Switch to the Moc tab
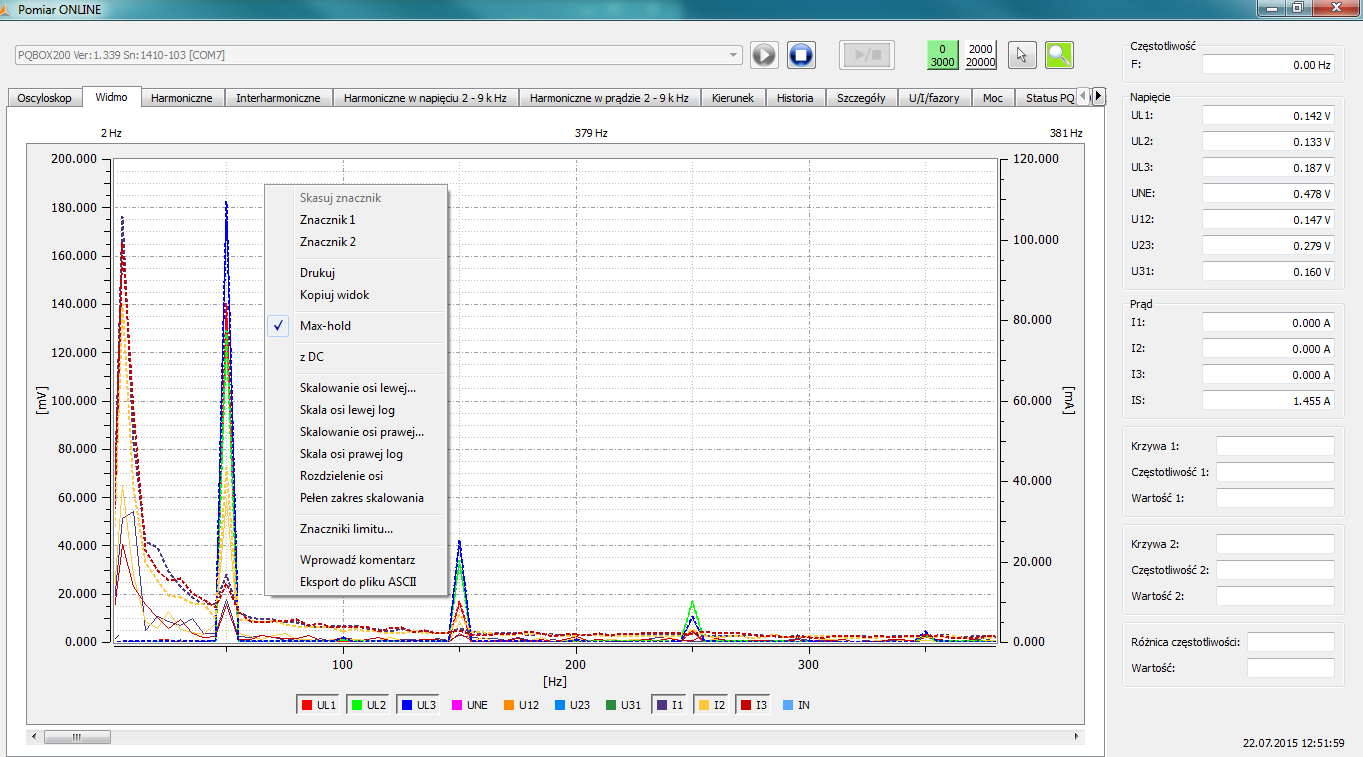This screenshot has width=1363, height=757. pos(992,98)
